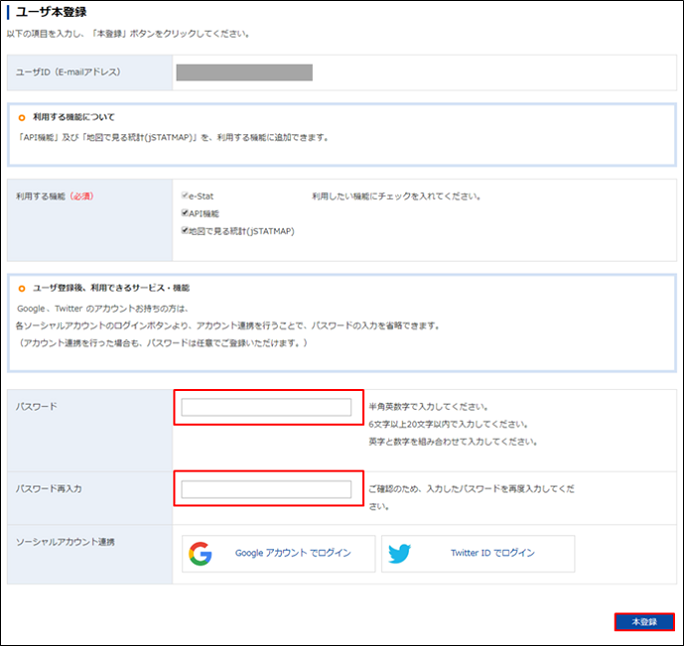Click the Twitter bird icon
Screen dimensions: 684x646
(x=400, y=553)
